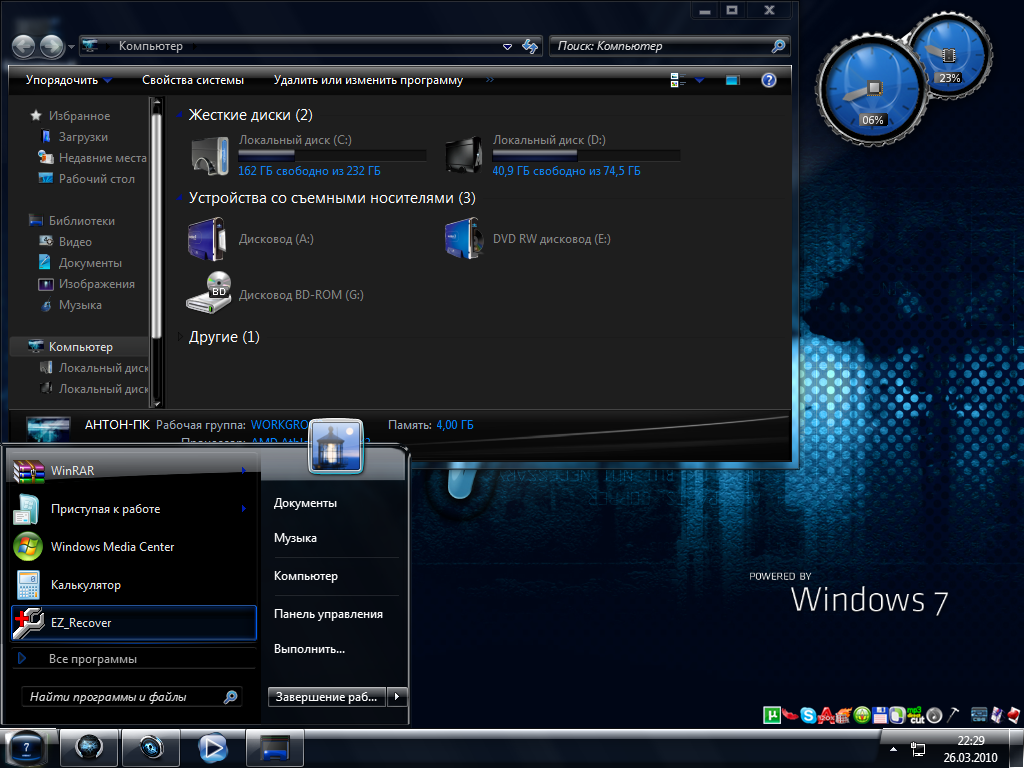Open Музыка in Start menu
The height and width of the screenshot is (768, 1024).
tap(295, 537)
